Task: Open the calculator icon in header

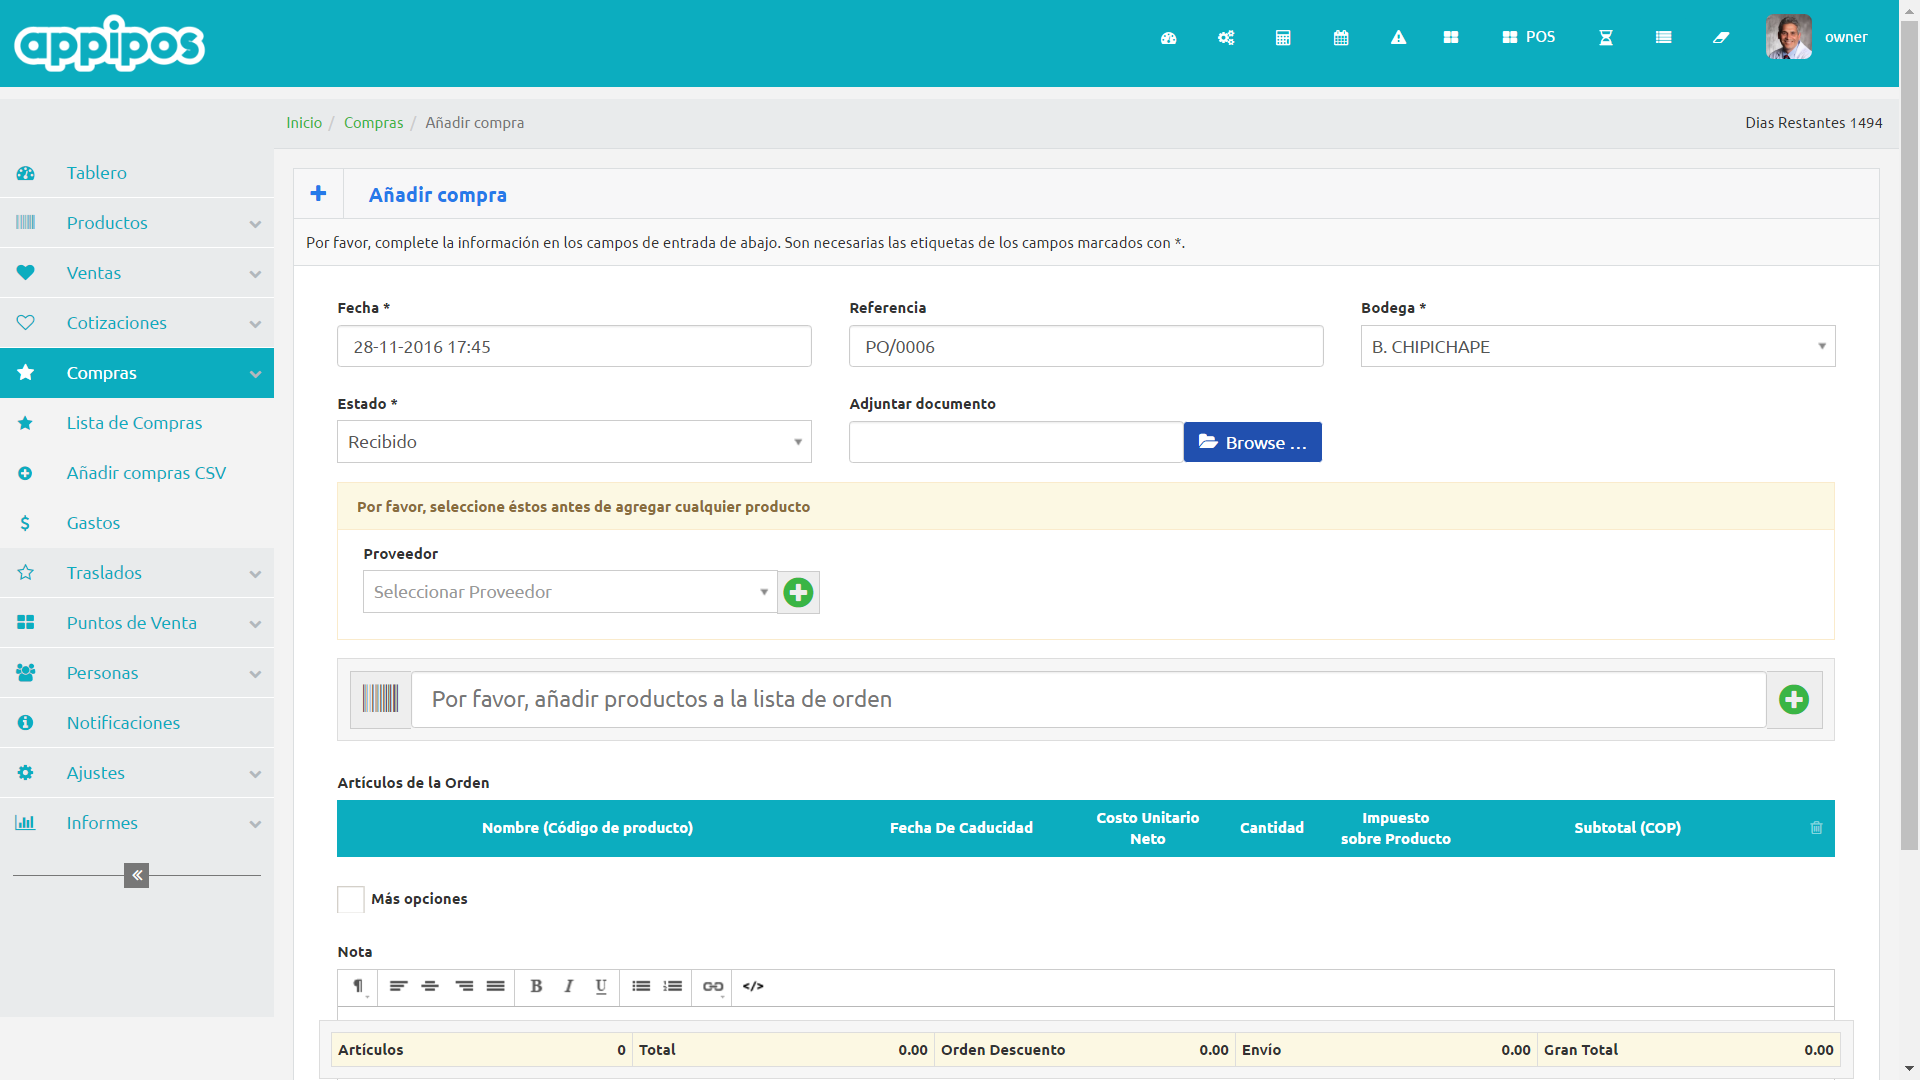Action: coord(1283,38)
